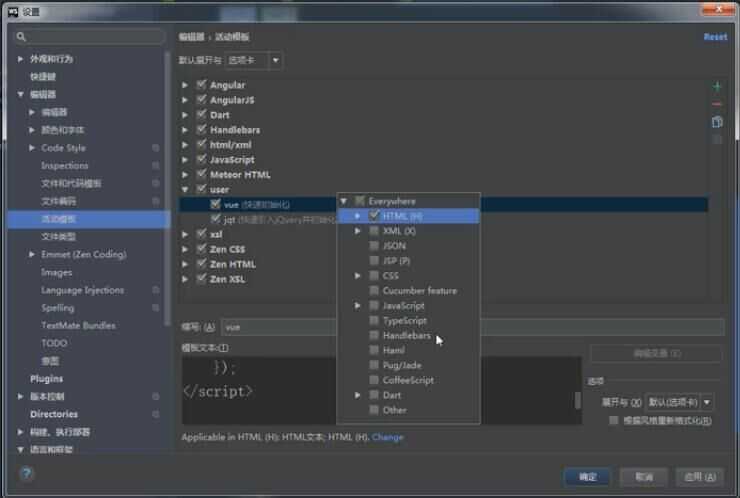The image size is (740, 498).
Task: Expand the html/xml template group
Action: [x=185, y=145]
